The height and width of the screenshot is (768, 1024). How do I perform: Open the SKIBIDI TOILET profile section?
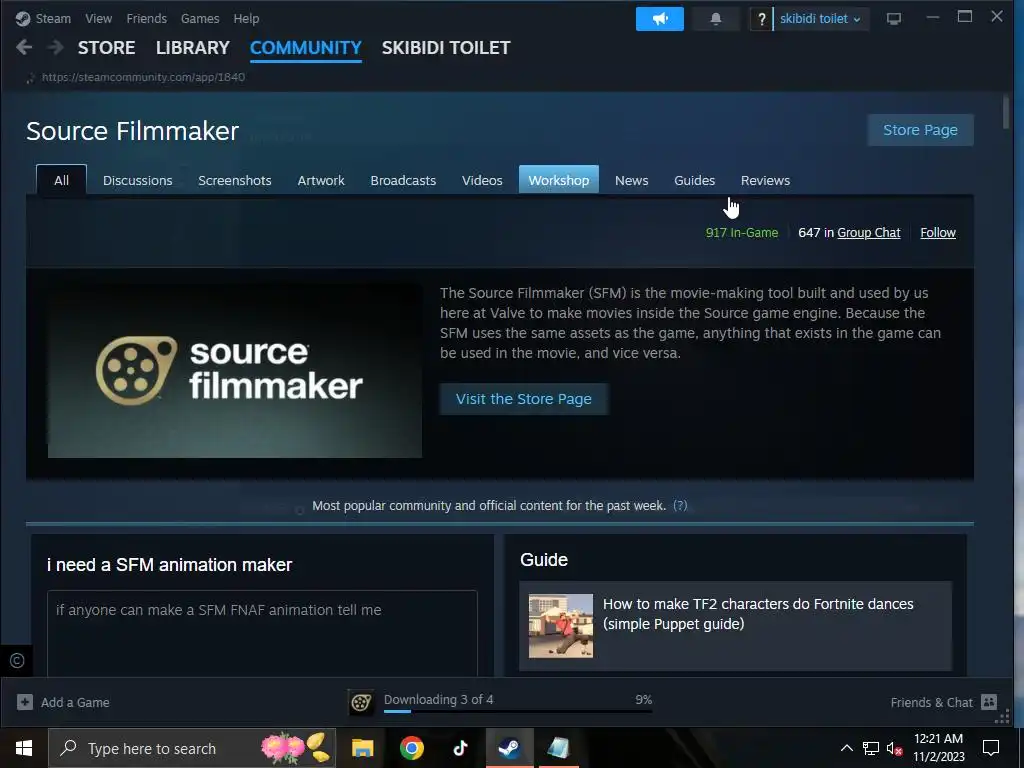pos(446,48)
